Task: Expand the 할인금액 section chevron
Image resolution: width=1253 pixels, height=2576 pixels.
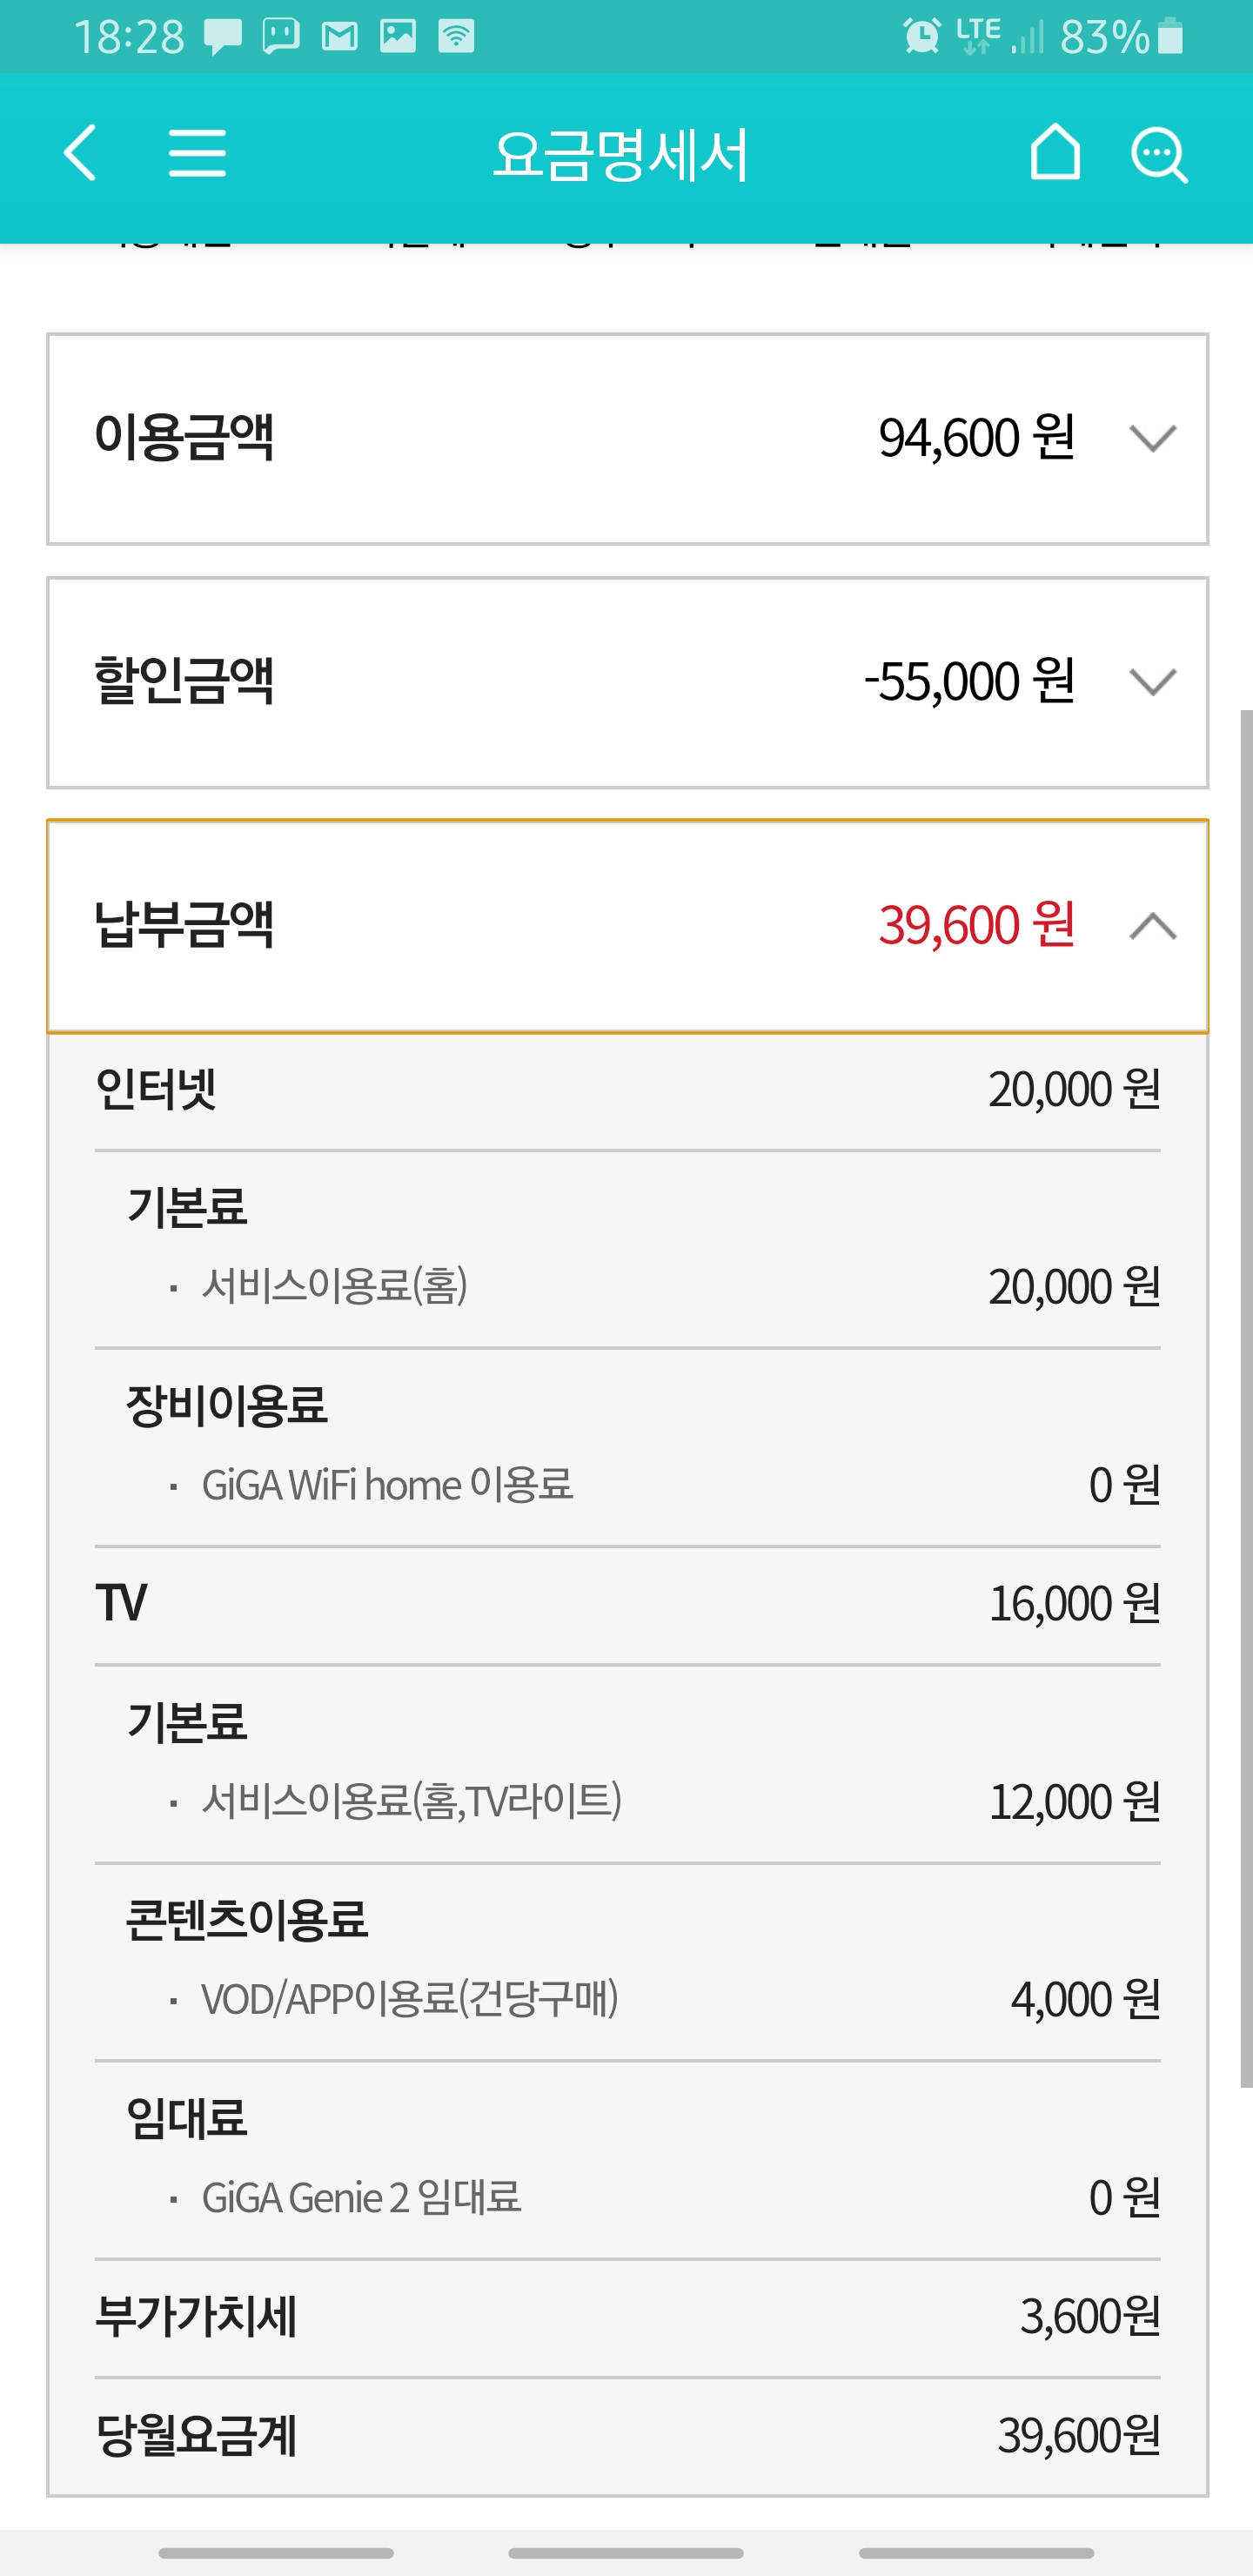Action: point(1152,682)
